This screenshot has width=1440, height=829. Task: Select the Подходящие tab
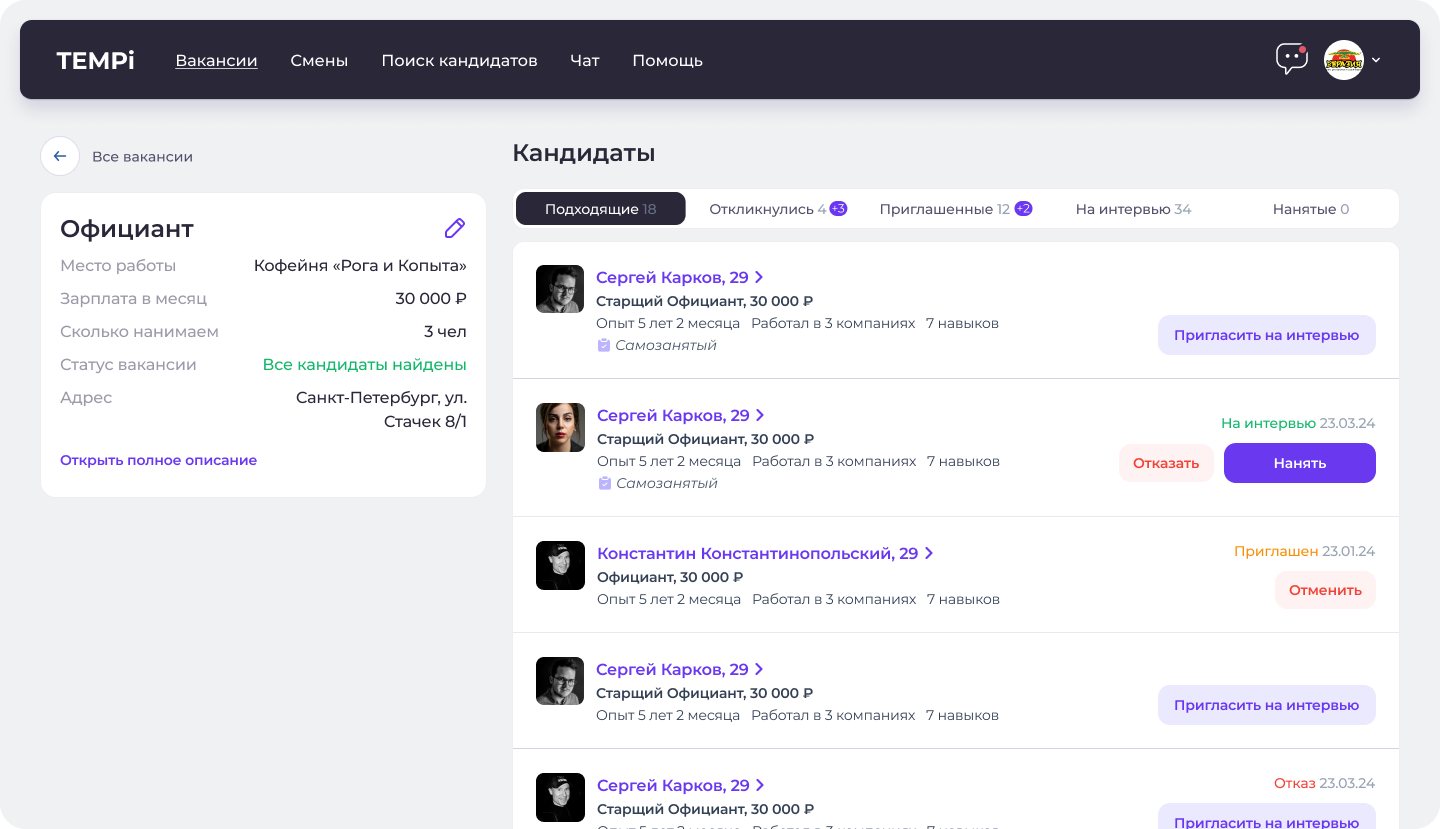point(601,209)
